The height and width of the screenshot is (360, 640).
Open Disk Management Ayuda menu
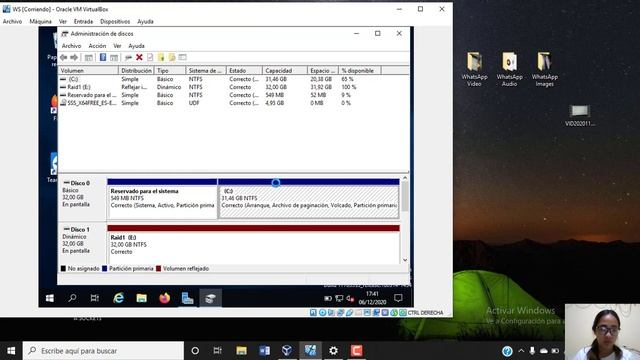(136, 46)
